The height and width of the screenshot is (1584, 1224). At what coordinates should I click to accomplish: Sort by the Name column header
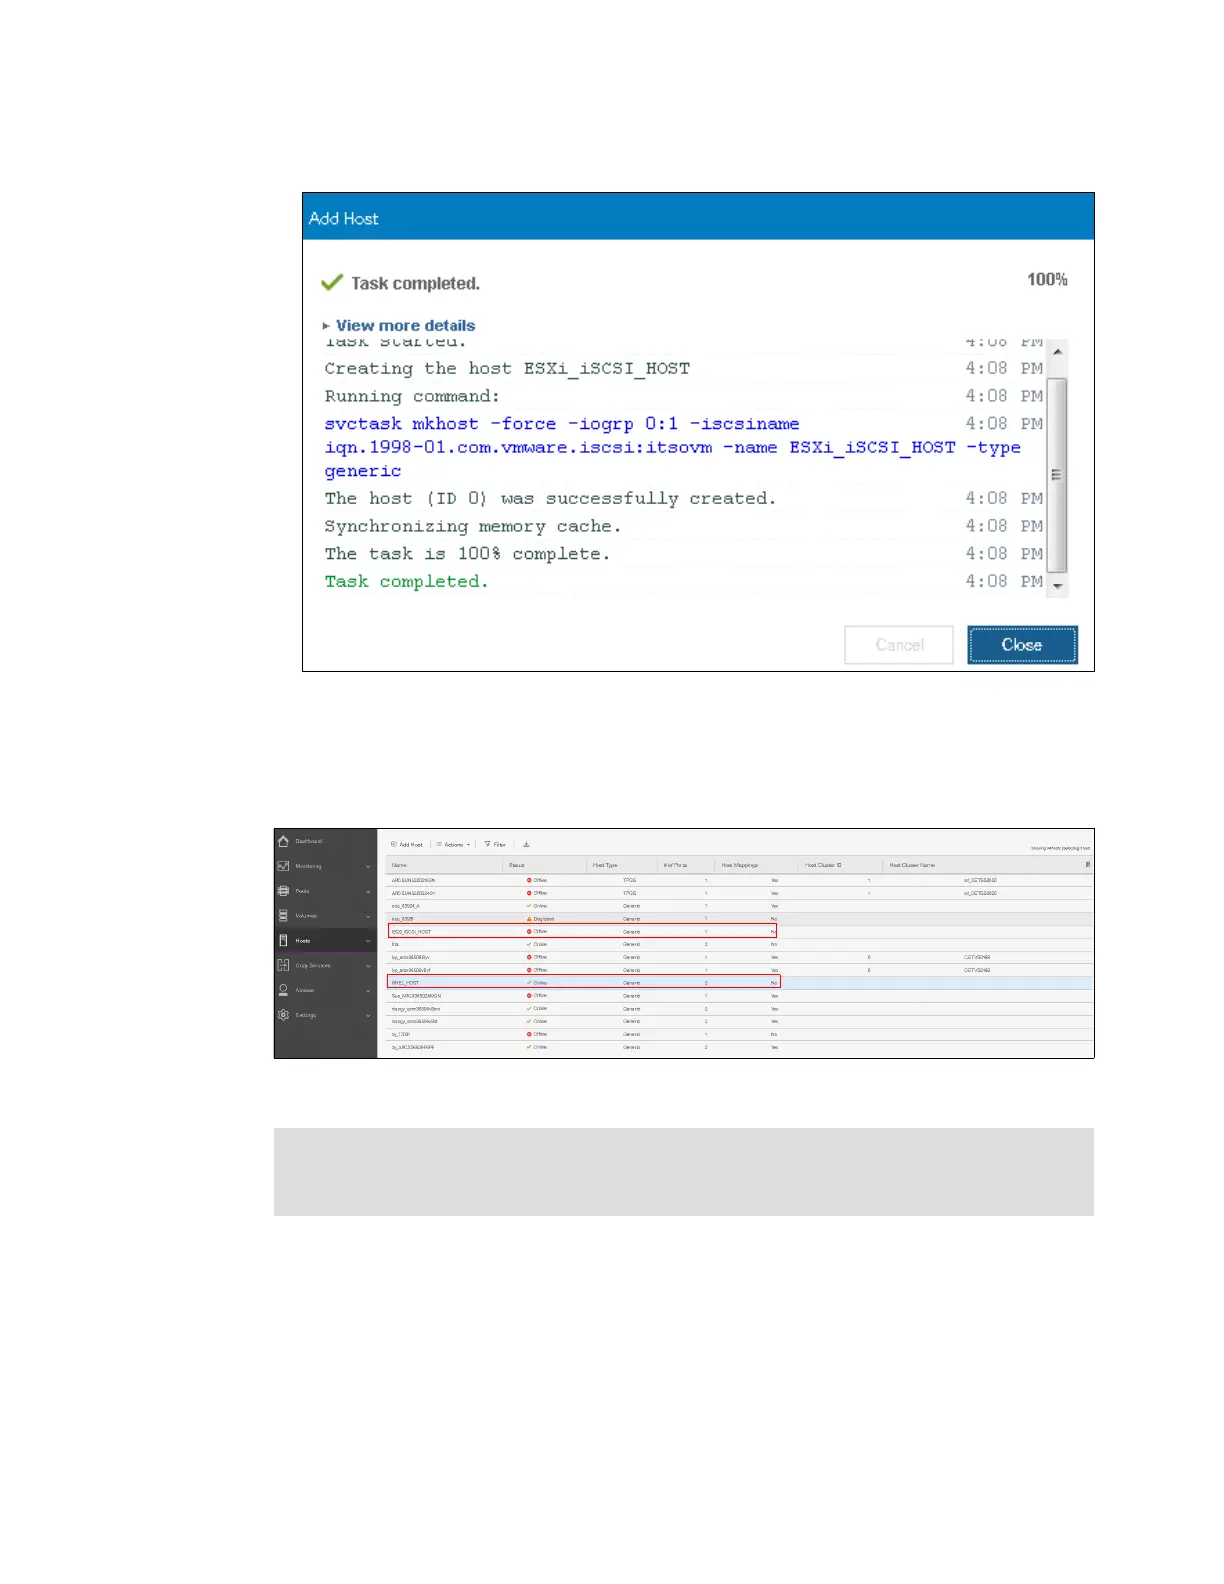coord(399,865)
